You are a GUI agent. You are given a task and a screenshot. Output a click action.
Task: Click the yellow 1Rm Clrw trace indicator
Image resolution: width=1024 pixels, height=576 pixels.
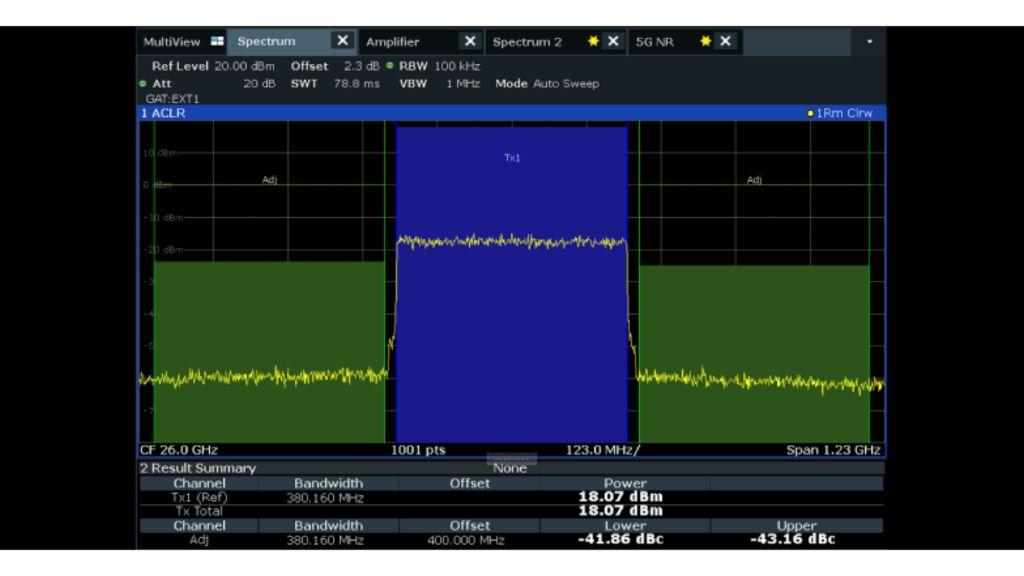pos(839,113)
